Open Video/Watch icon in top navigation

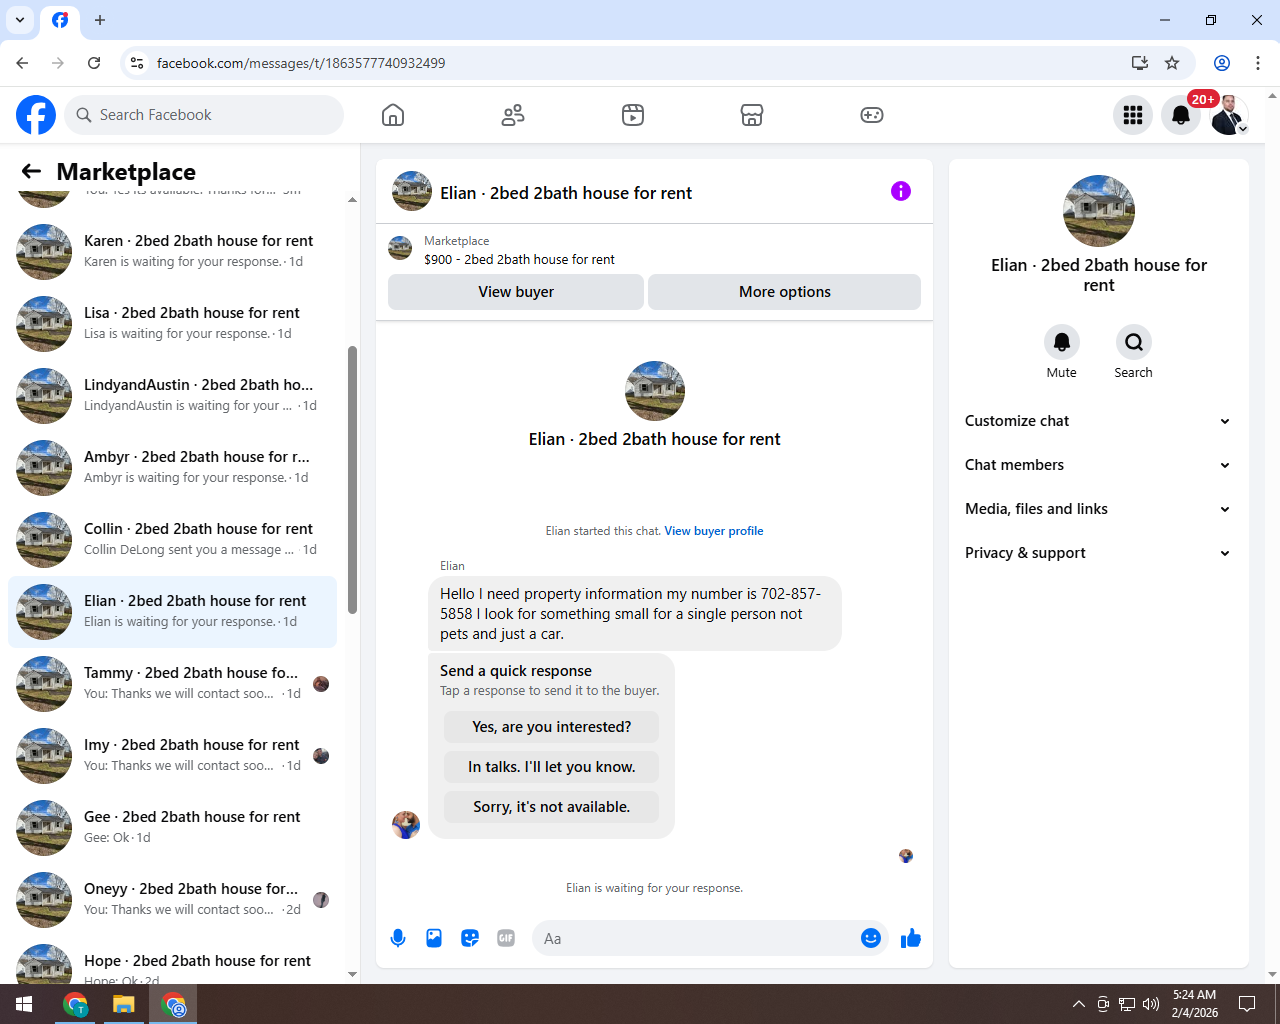click(x=633, y=115)
